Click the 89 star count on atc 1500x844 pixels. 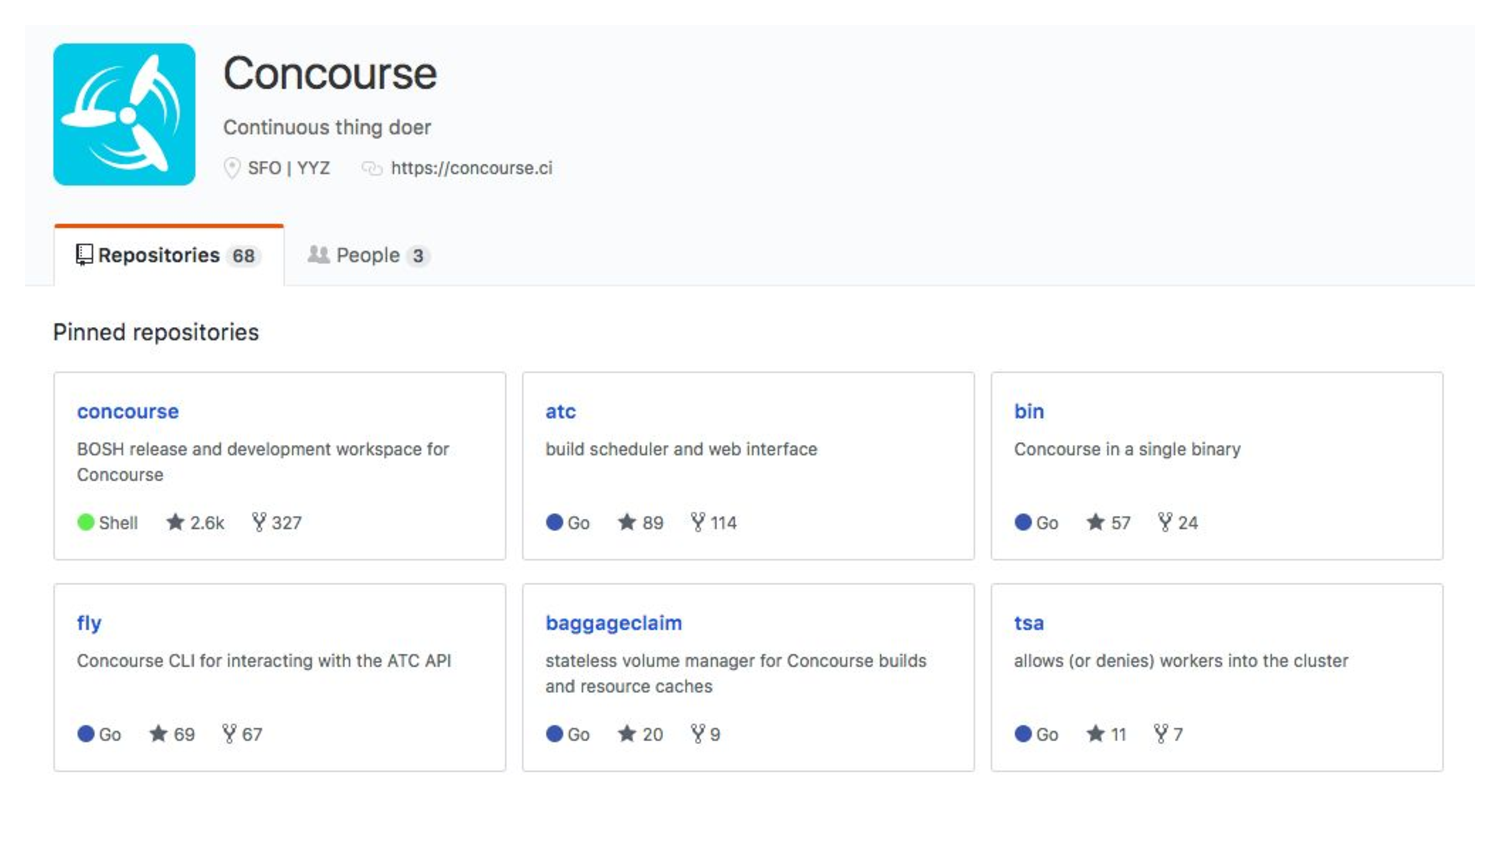coord(653,523)
